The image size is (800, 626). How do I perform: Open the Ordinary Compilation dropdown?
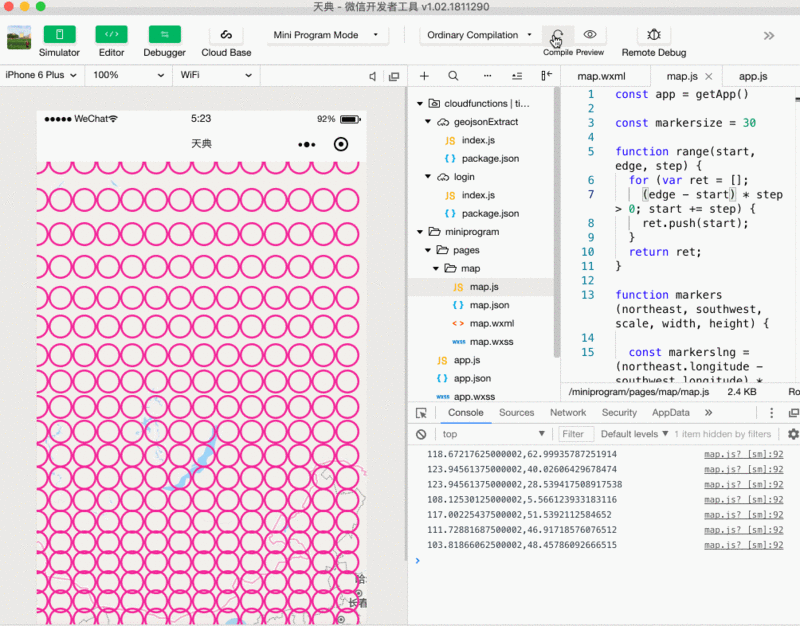(x=480, y=35)
